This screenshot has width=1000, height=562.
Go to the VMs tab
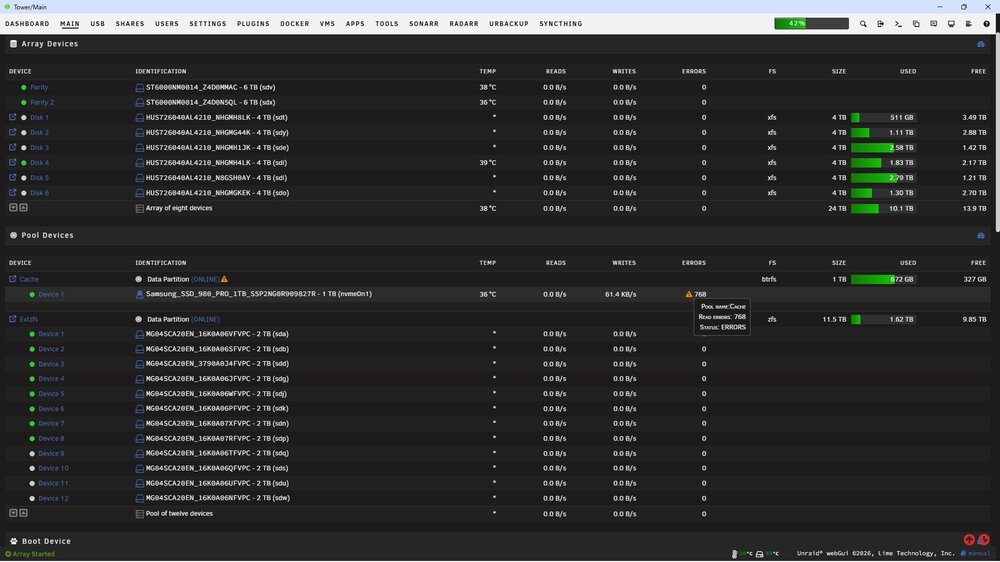pyautogui.click(x=327, y=24)
